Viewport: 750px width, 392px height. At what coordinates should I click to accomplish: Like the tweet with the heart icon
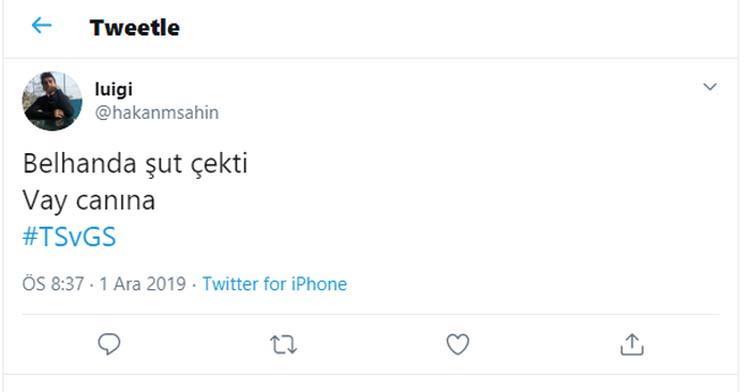458,344
